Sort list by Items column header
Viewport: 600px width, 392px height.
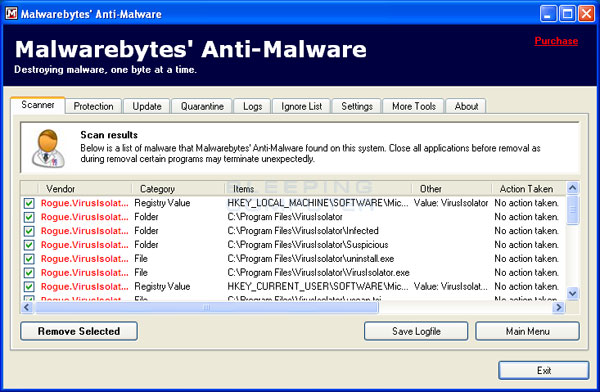(x=318, y=189)
